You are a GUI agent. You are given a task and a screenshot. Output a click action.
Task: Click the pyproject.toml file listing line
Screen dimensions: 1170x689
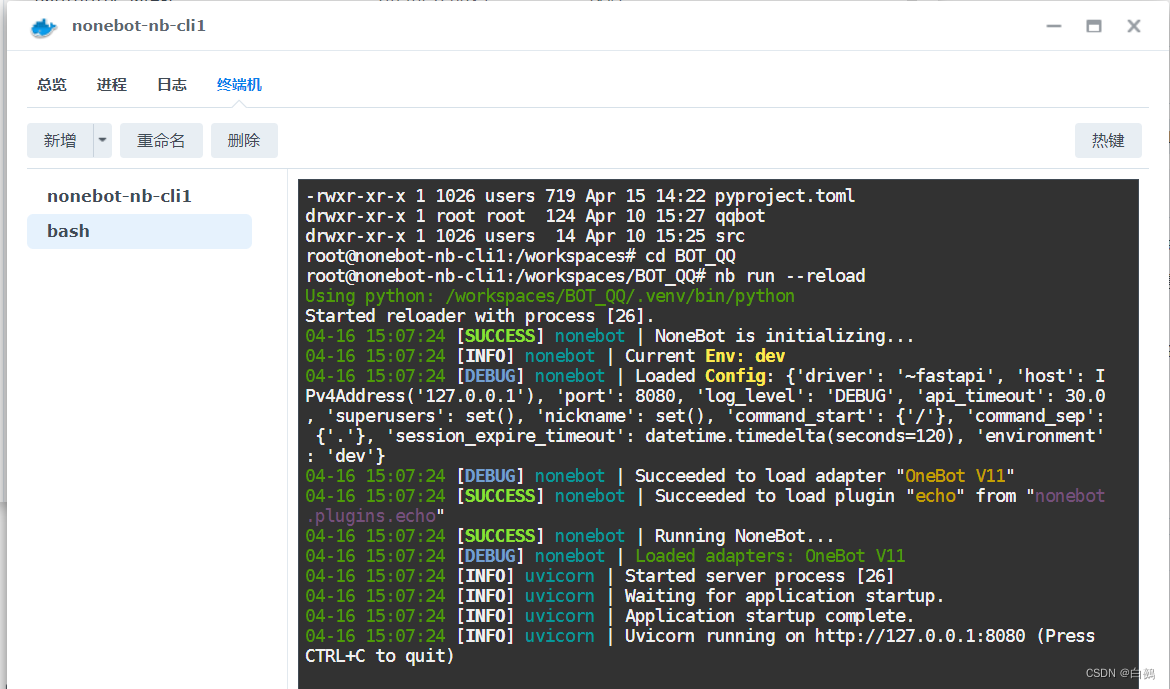tap(580, 196)
